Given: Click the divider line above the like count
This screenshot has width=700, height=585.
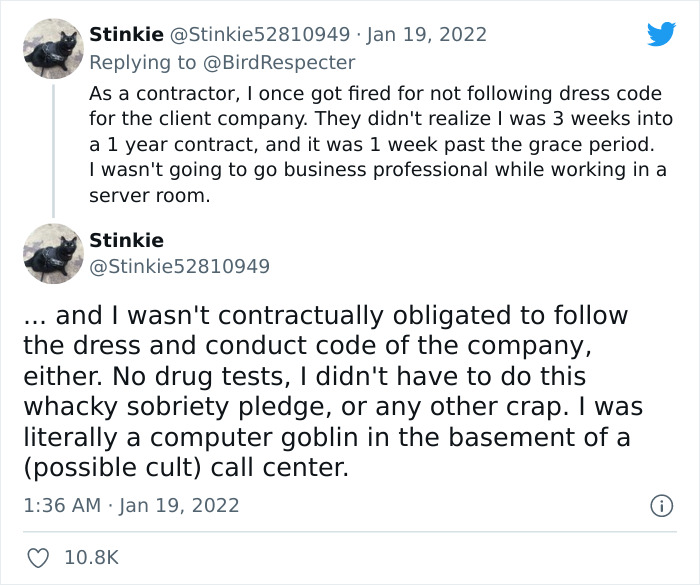Looking at the screenshot, I should 350,531.
